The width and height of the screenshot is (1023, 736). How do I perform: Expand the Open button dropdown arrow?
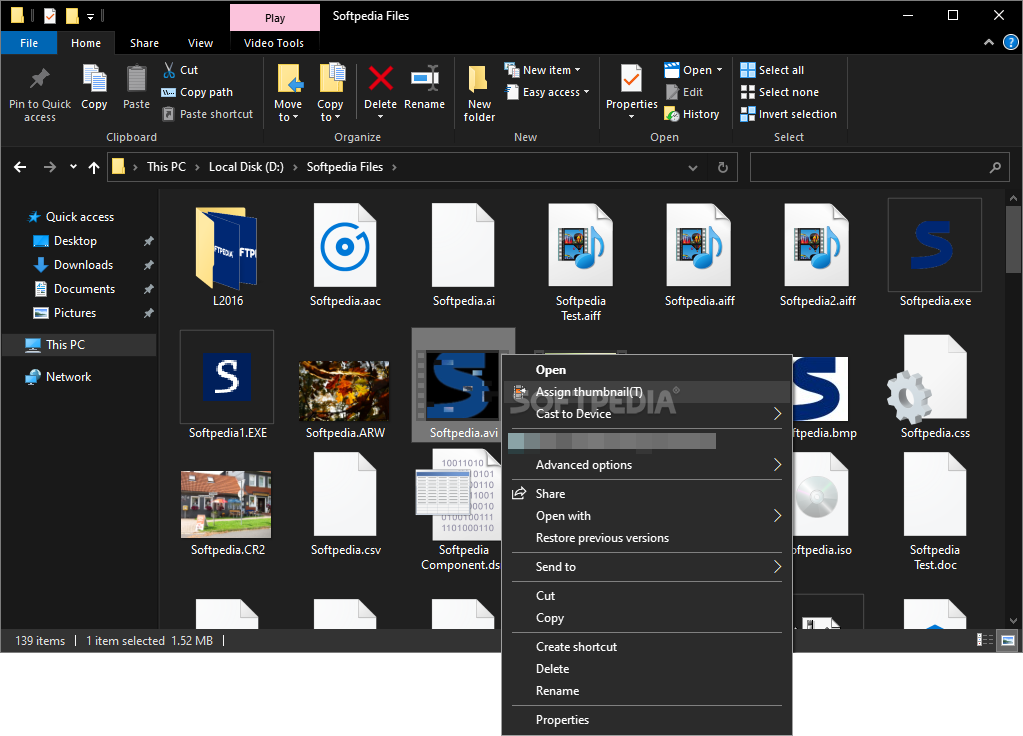tap(720, 70)
